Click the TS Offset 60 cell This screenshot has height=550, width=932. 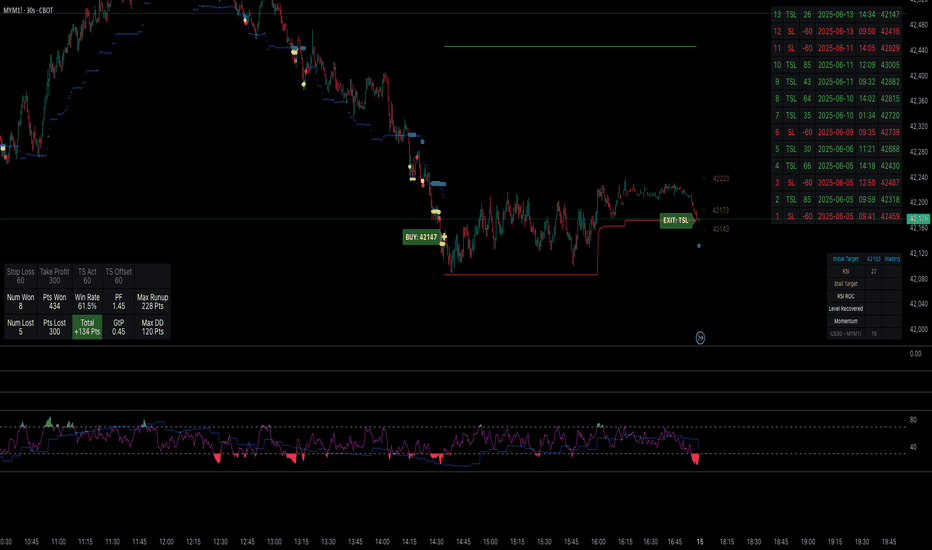pyautogui.click(x=118, y=276)
